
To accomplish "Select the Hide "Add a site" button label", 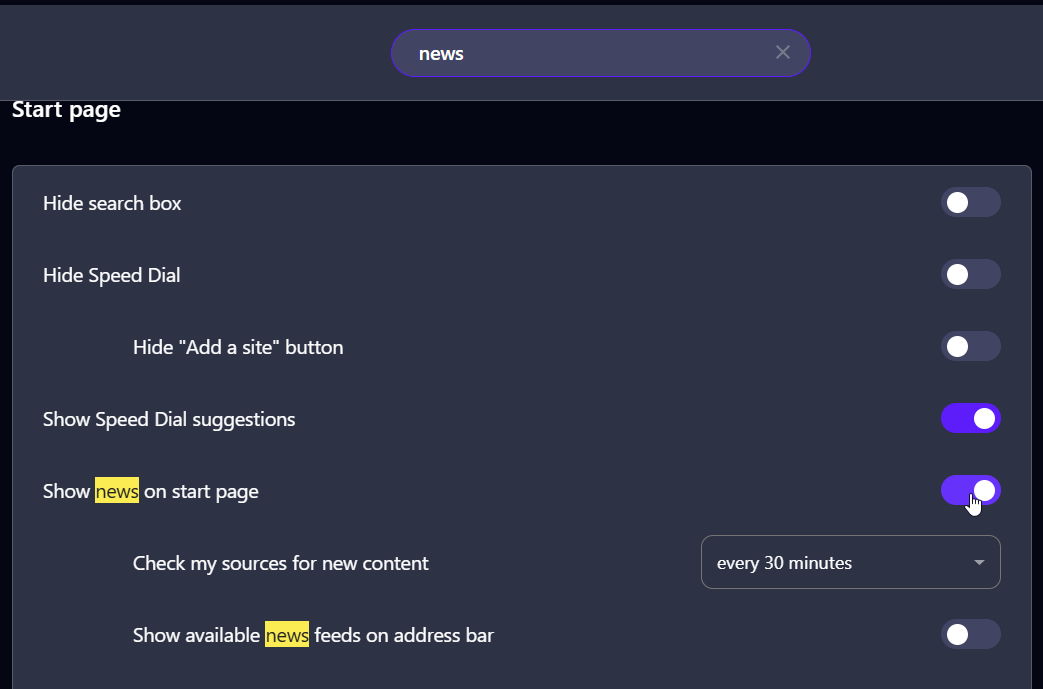I will pos(238,348).
